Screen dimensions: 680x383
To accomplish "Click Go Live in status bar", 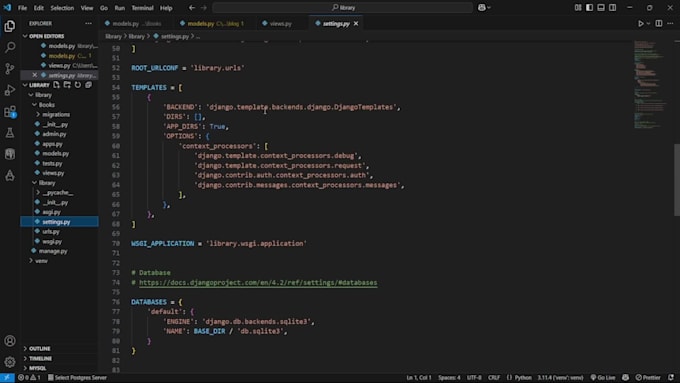I will 603,378.
